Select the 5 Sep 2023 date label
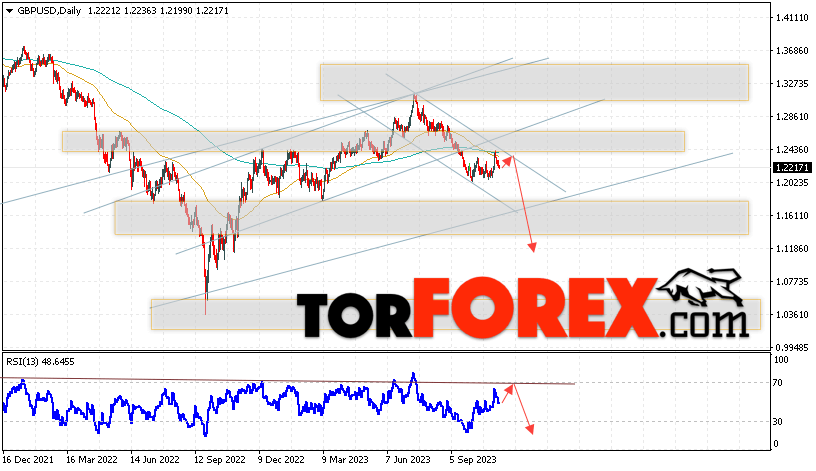816x471 pixels. pyautogui.click(x=473, y=460)
